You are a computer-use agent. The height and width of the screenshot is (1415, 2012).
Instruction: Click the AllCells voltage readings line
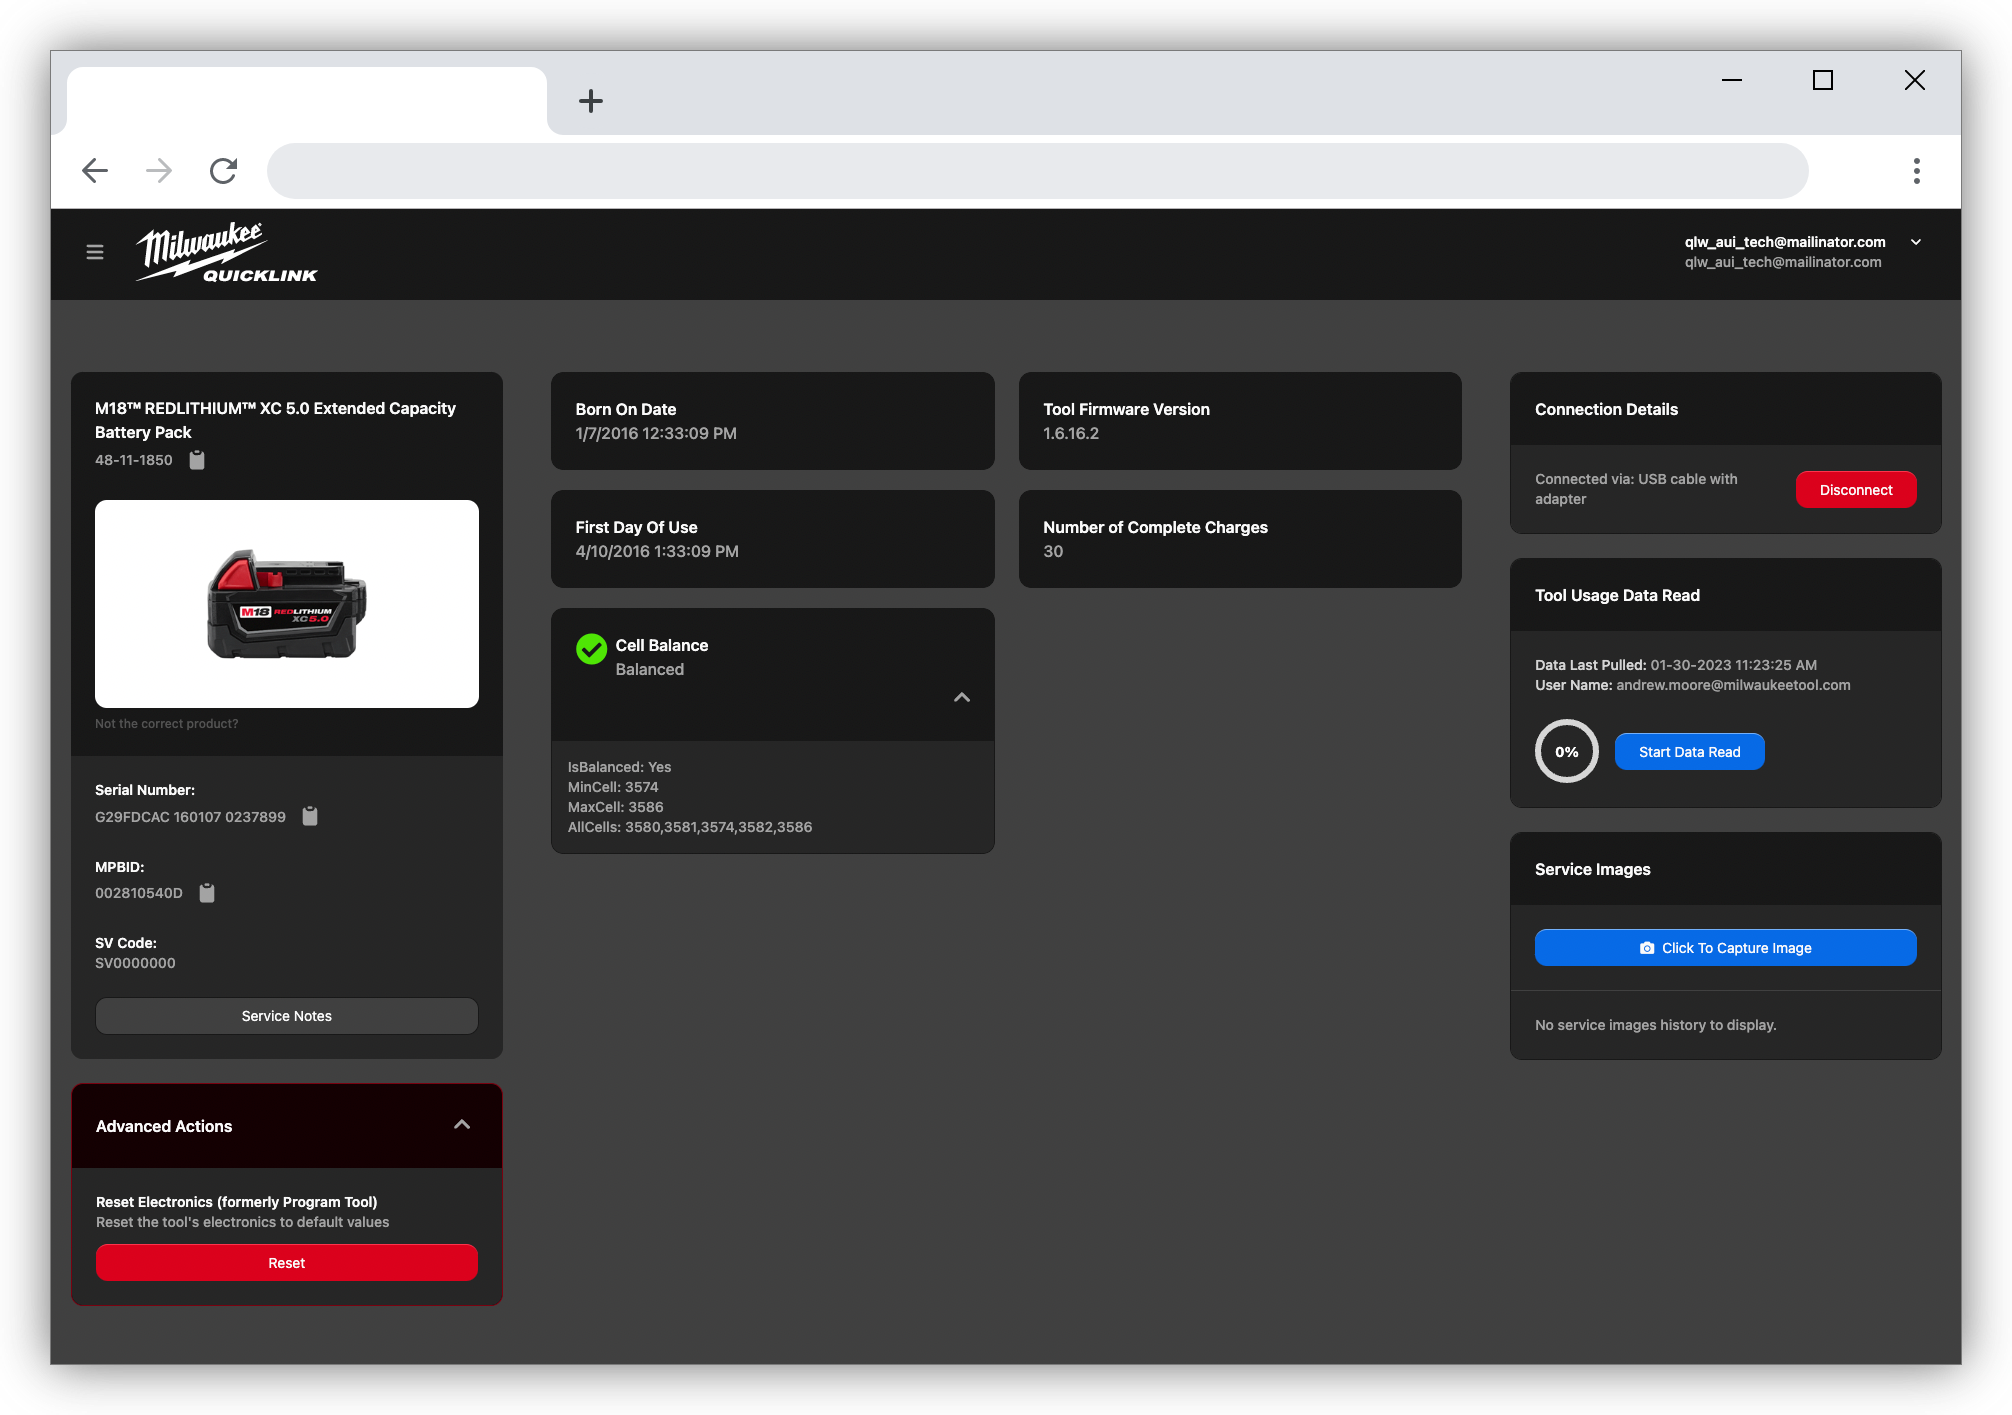pyautogui.click(x=690, y=827)
